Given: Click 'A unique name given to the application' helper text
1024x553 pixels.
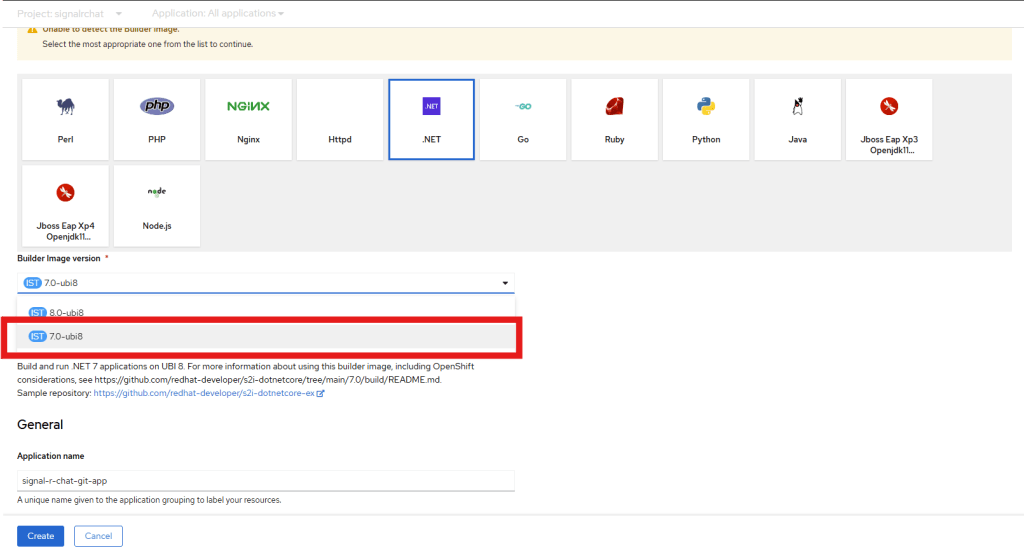Looking at the screenshot, I should 149,500.
